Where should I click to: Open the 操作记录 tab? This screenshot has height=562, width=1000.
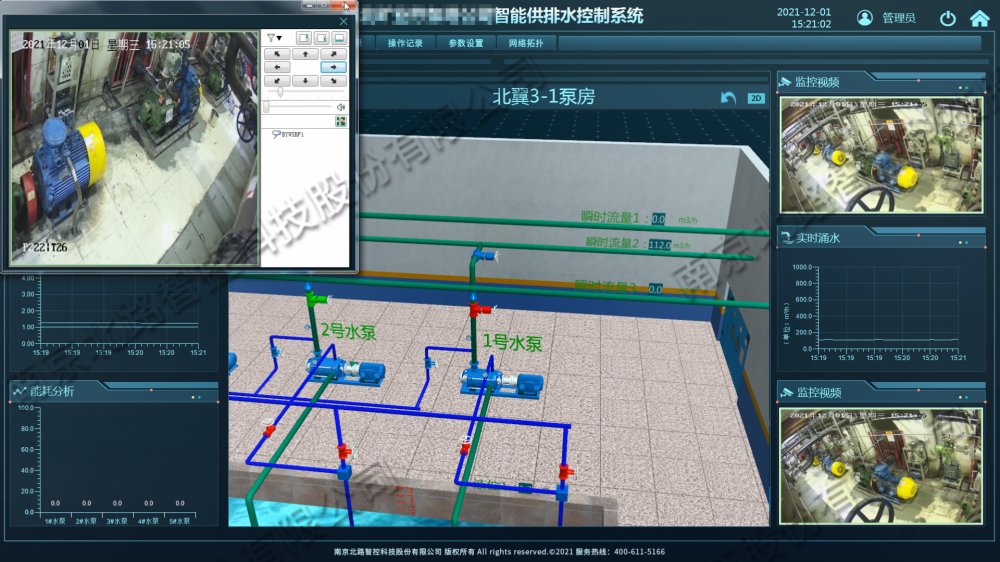405,43
